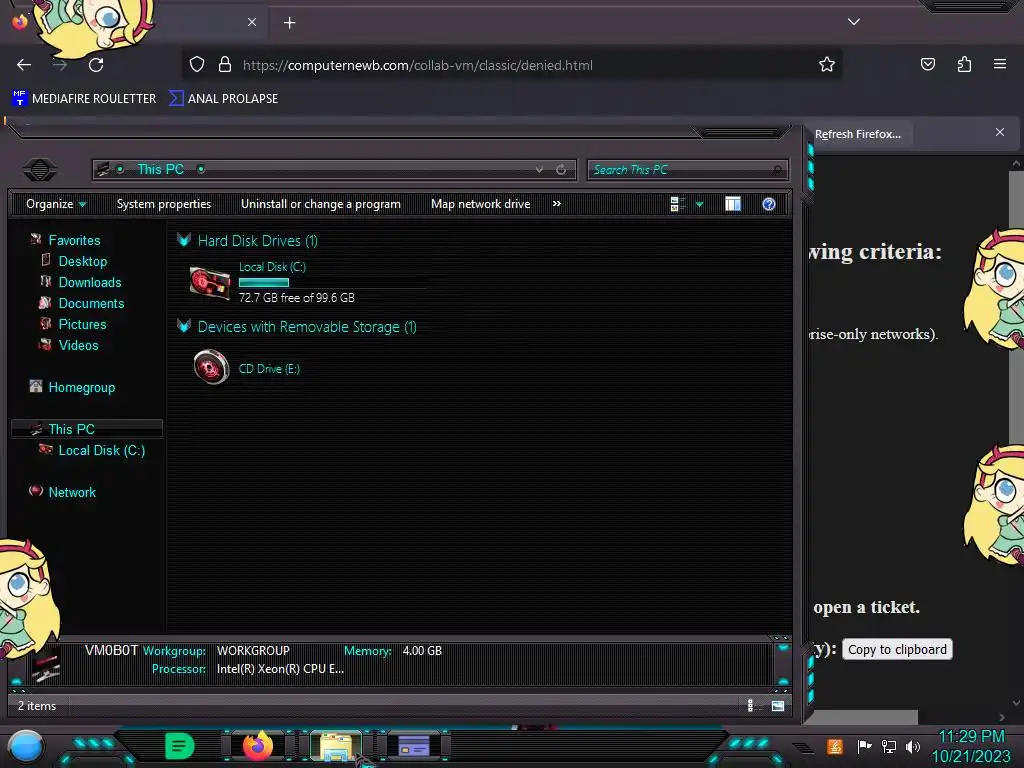Open Explorer help icon
1024x768 pixels.
pyautogui.click(x=769, y=204)
